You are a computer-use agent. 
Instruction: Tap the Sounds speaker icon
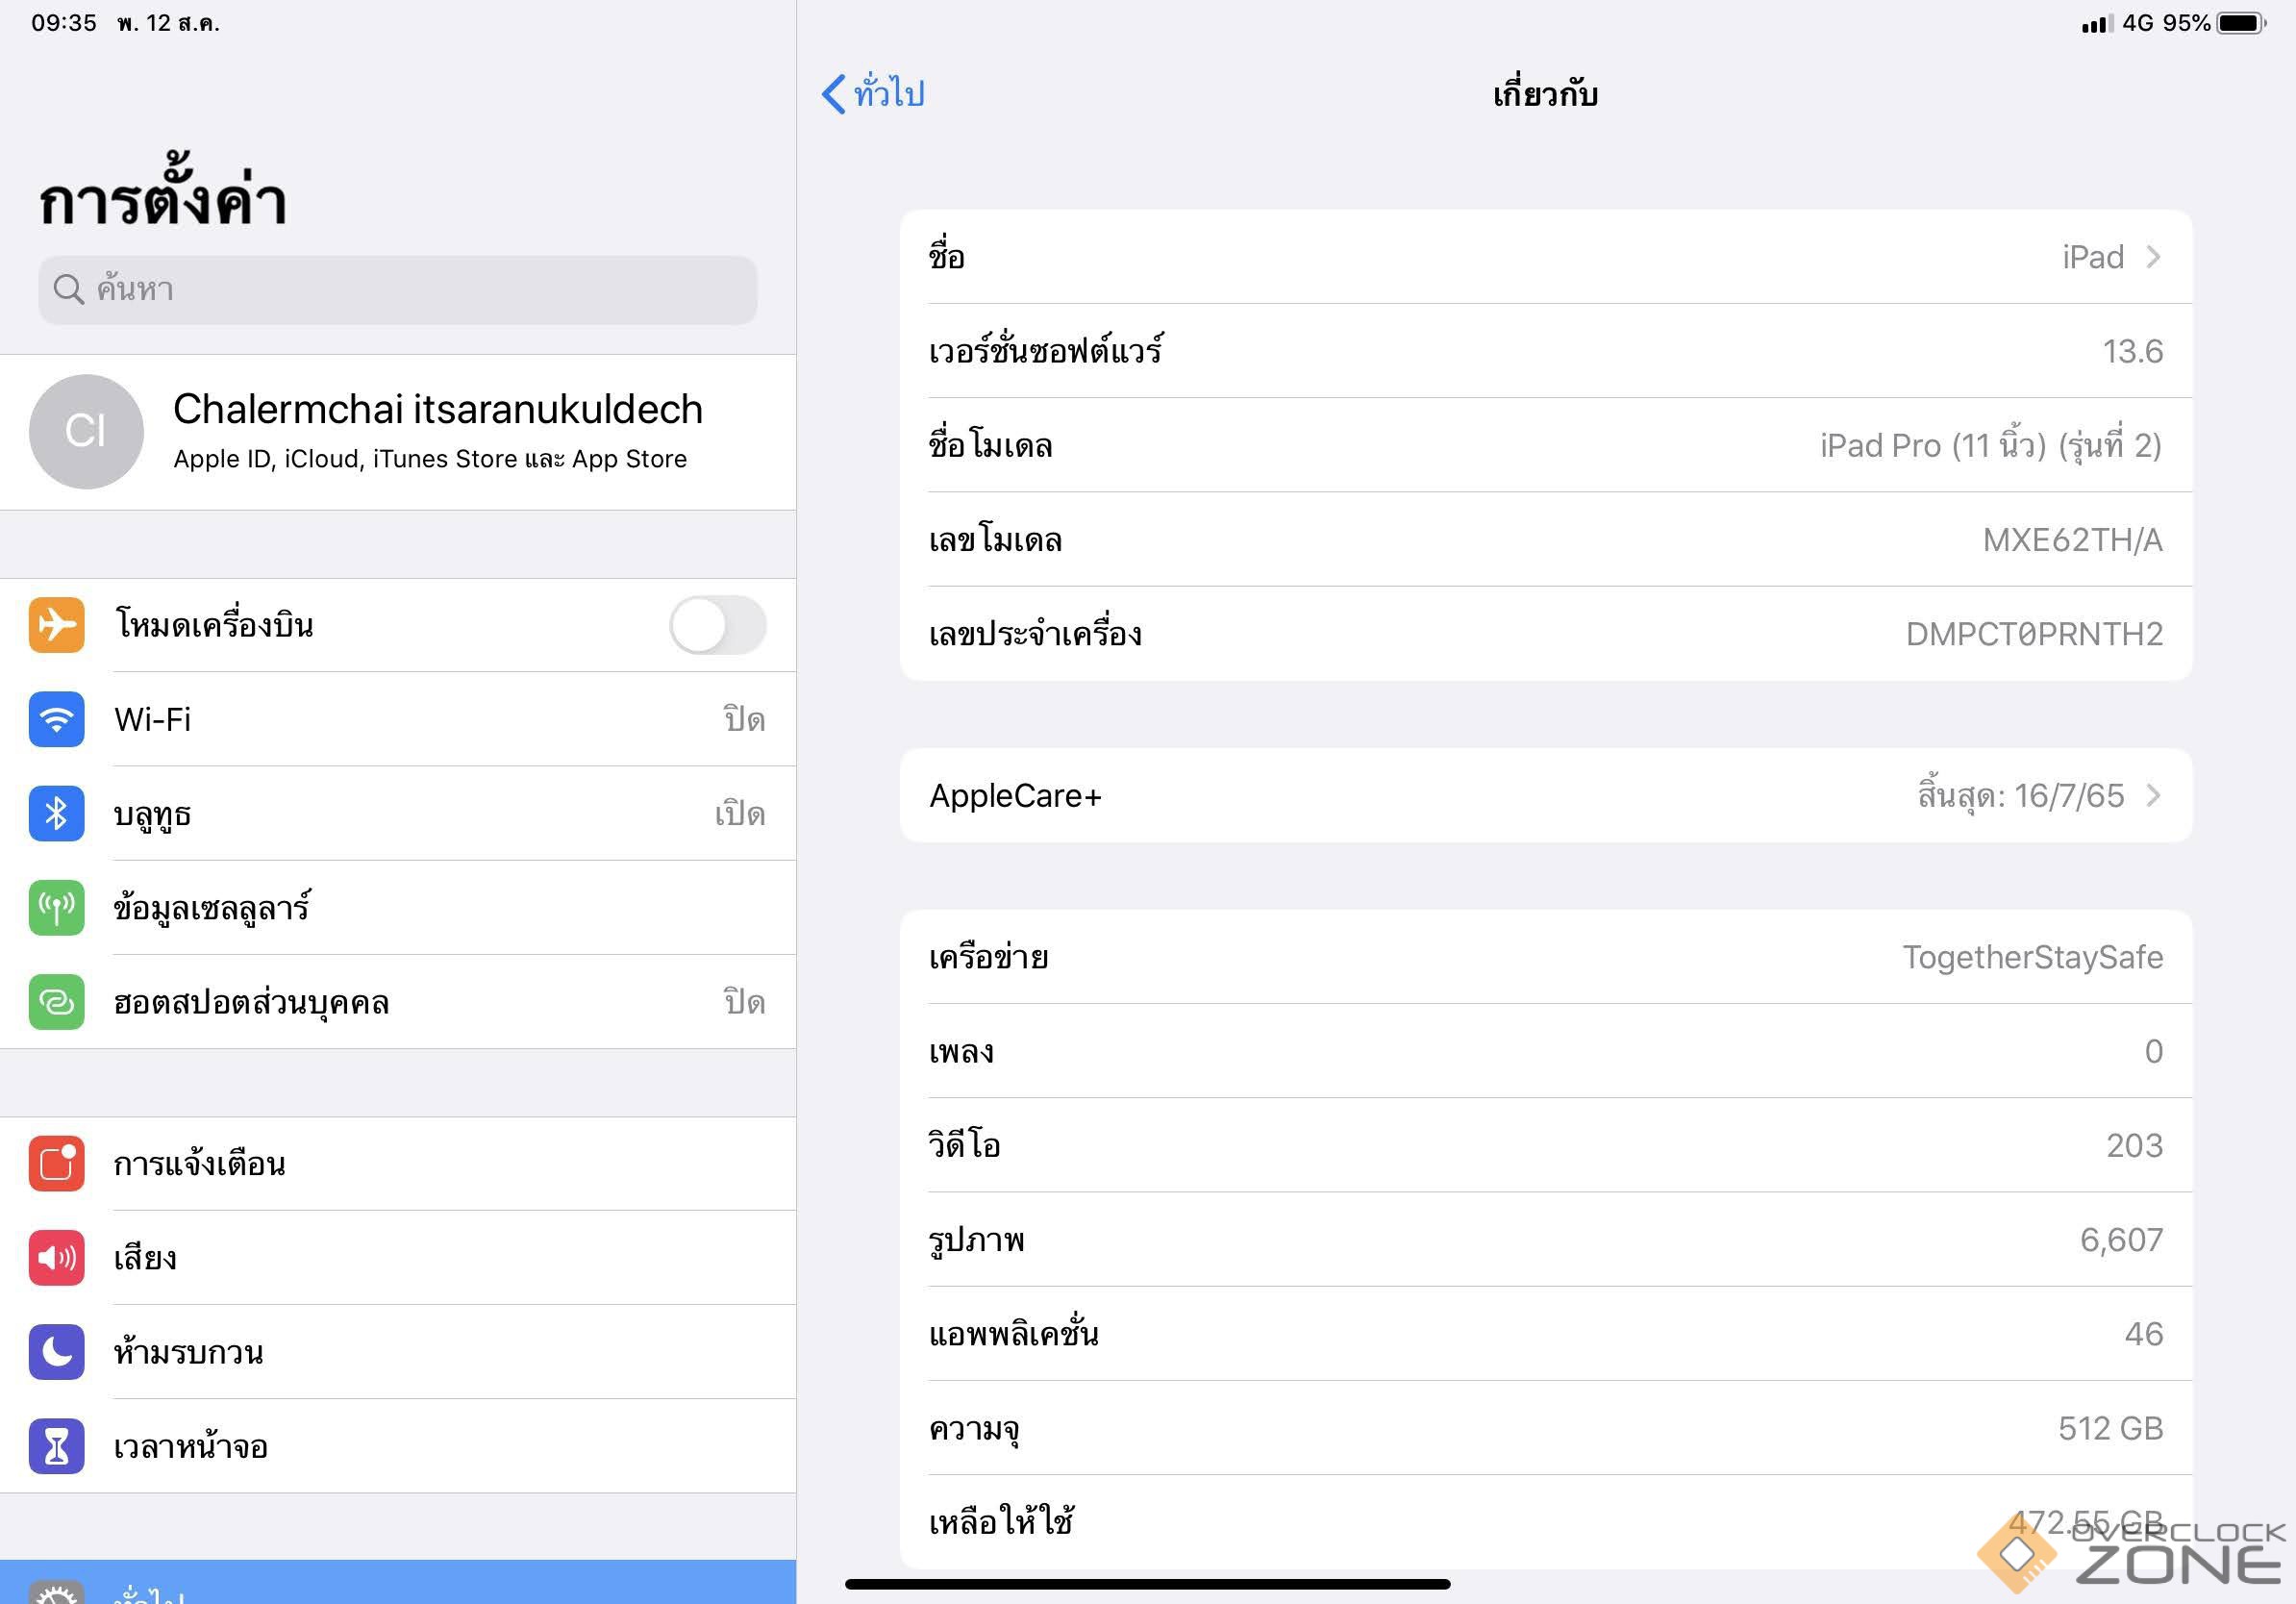[x=56, y=1258]
